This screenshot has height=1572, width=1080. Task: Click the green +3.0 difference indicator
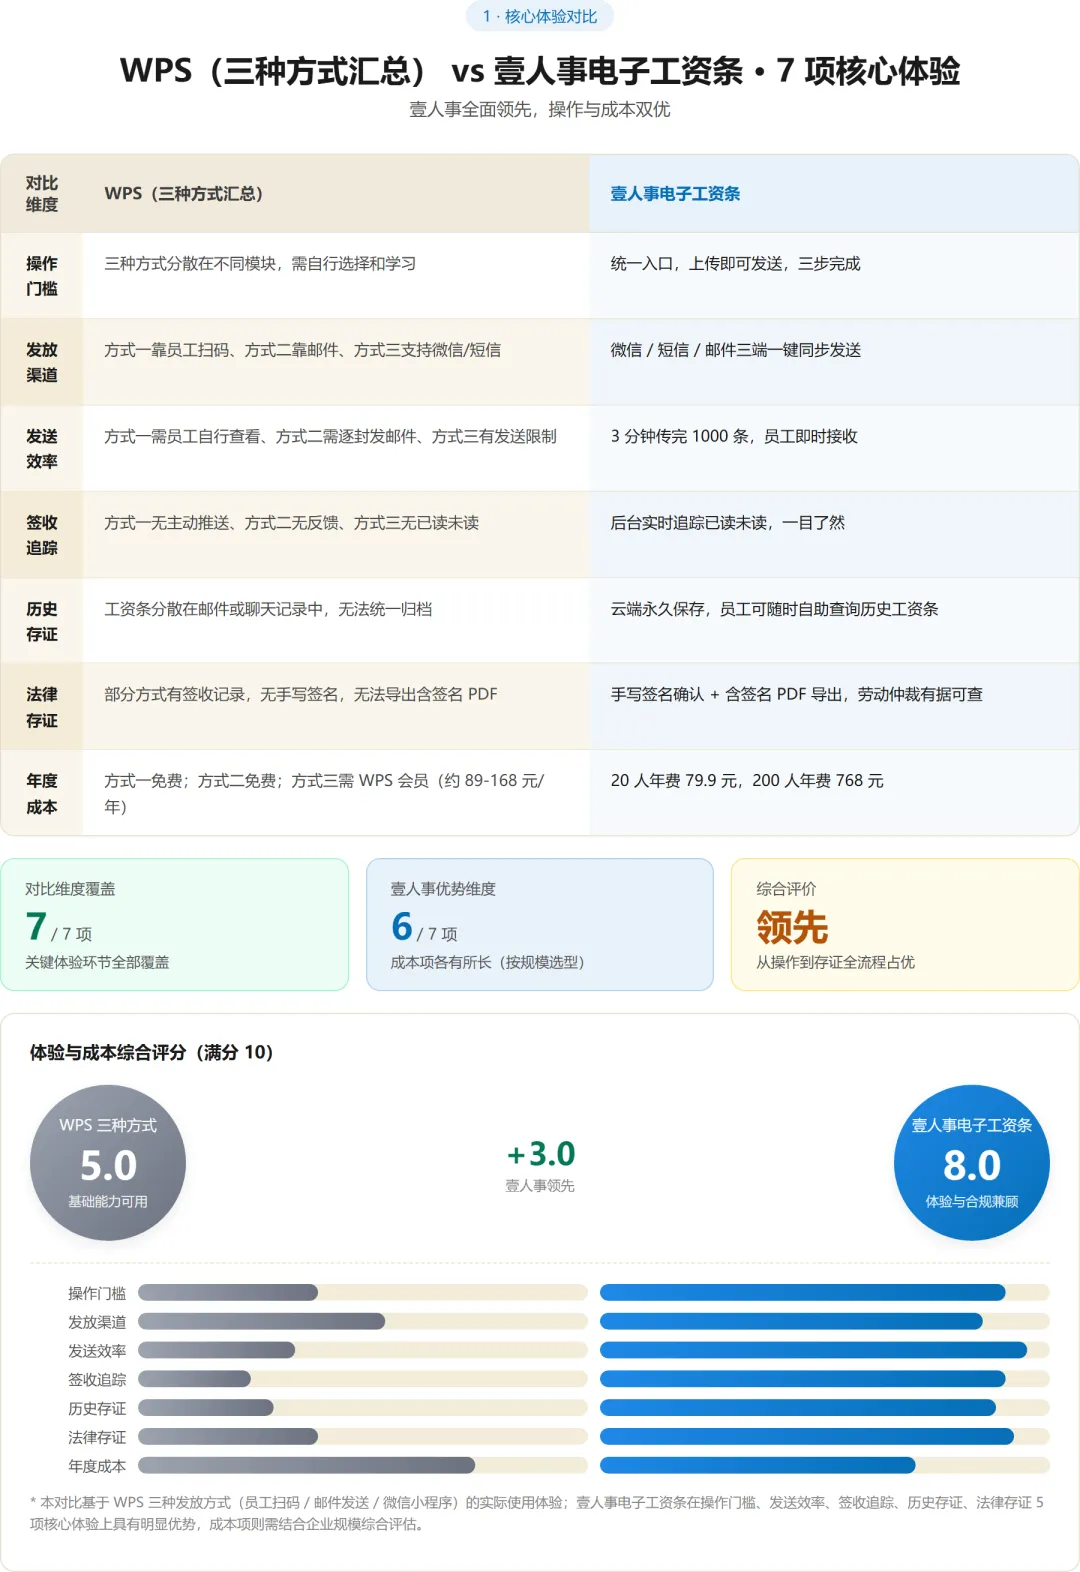tap(540, 1154)
